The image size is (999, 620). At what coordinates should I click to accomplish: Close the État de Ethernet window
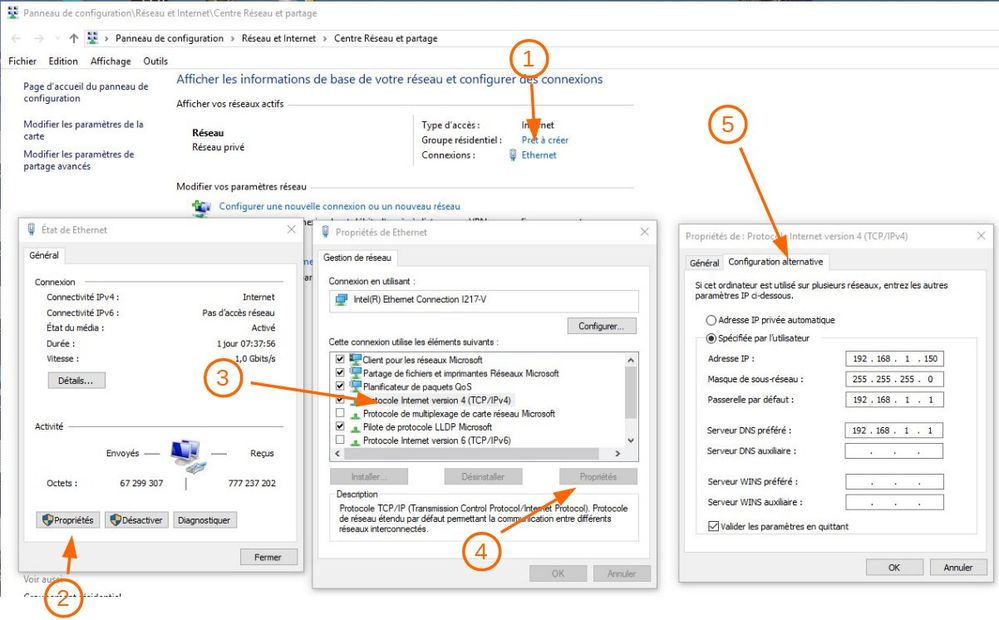pos(291,229)
